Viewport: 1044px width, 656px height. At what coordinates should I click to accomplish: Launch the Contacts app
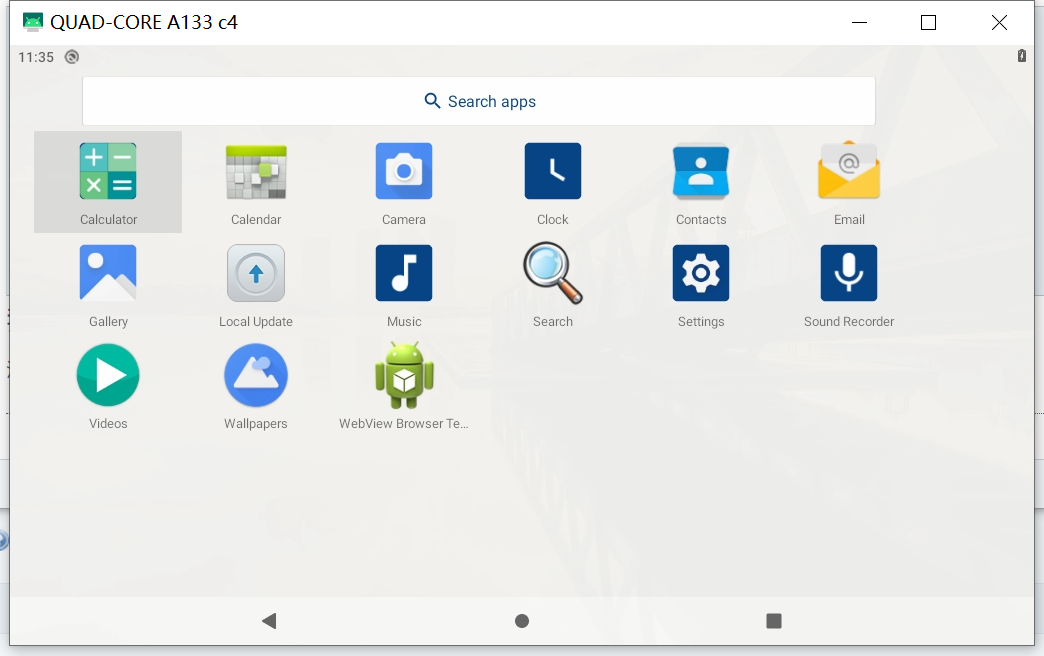point(701,172)
